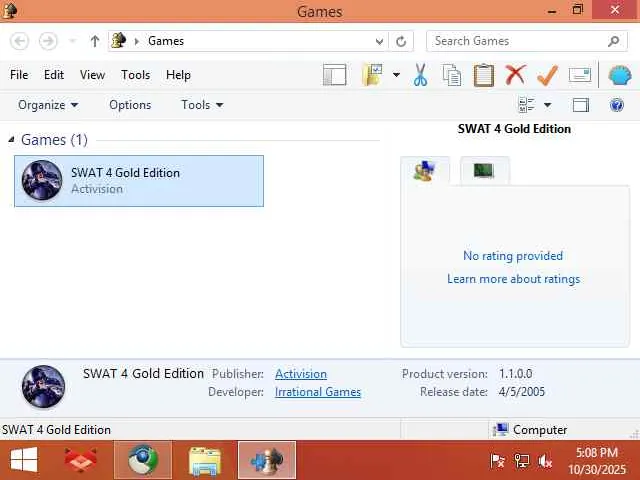Viewport: 640px width, 480px height.
Task: Open File Explorer from taskbar
Action: [x=205, y=460]
